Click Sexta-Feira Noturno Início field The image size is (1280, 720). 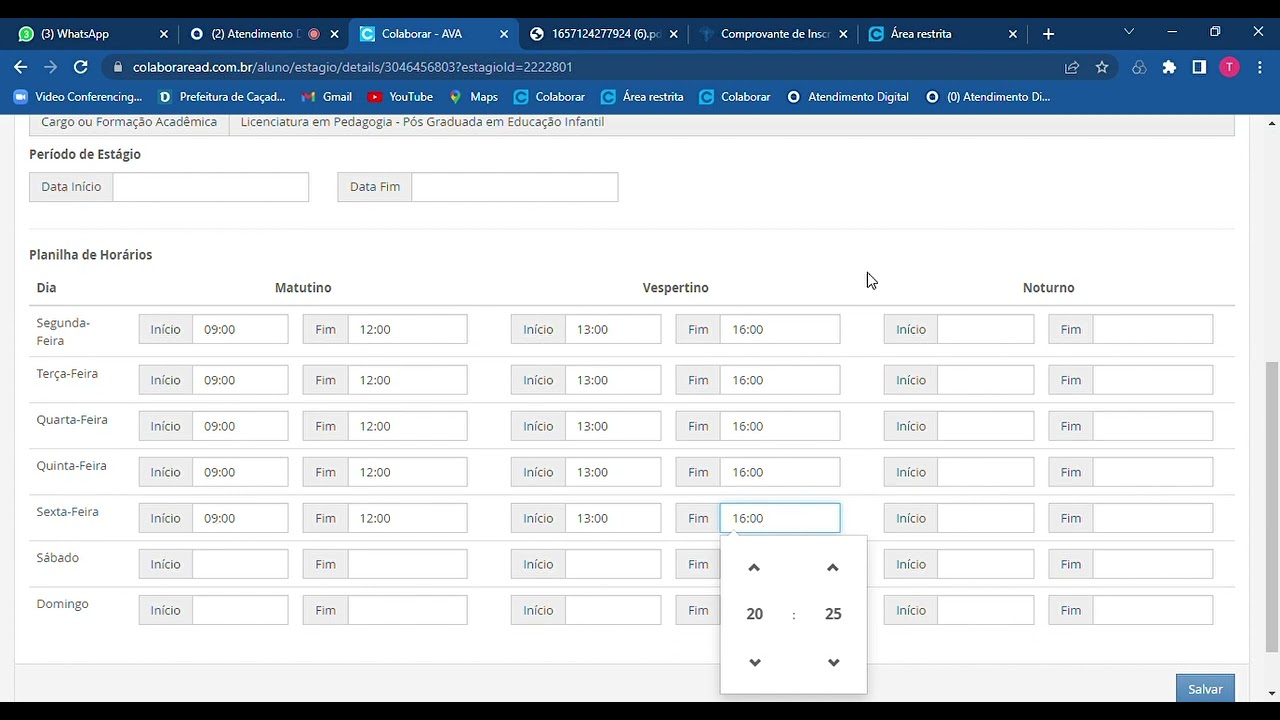(985, 518)
